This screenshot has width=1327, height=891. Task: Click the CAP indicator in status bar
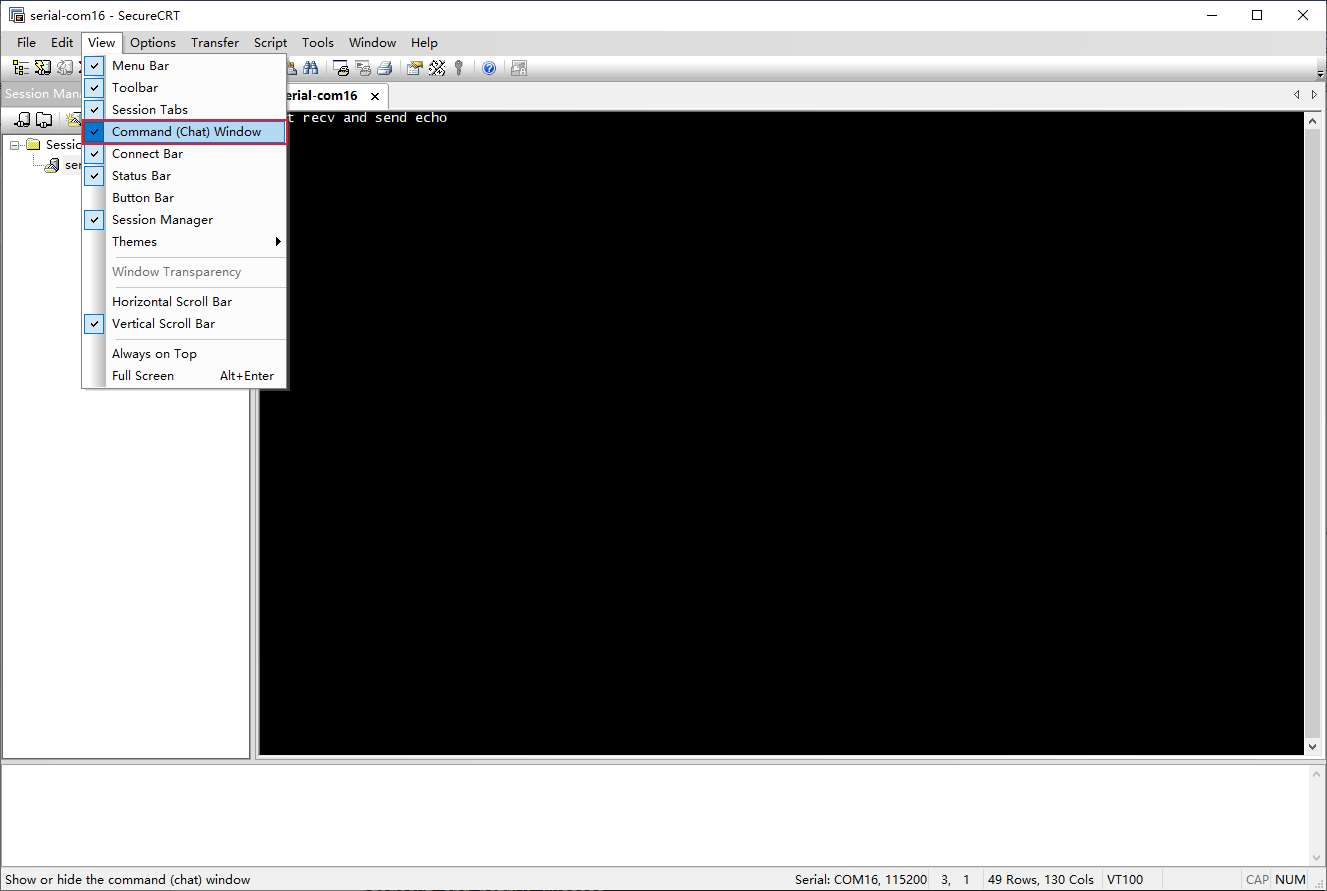pos(1257,880)
